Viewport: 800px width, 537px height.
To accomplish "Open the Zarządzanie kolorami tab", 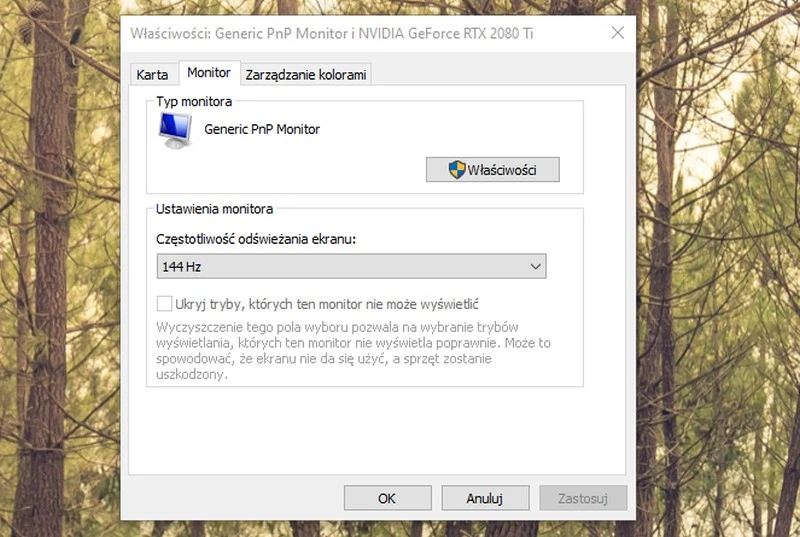I will coord(306,75).
